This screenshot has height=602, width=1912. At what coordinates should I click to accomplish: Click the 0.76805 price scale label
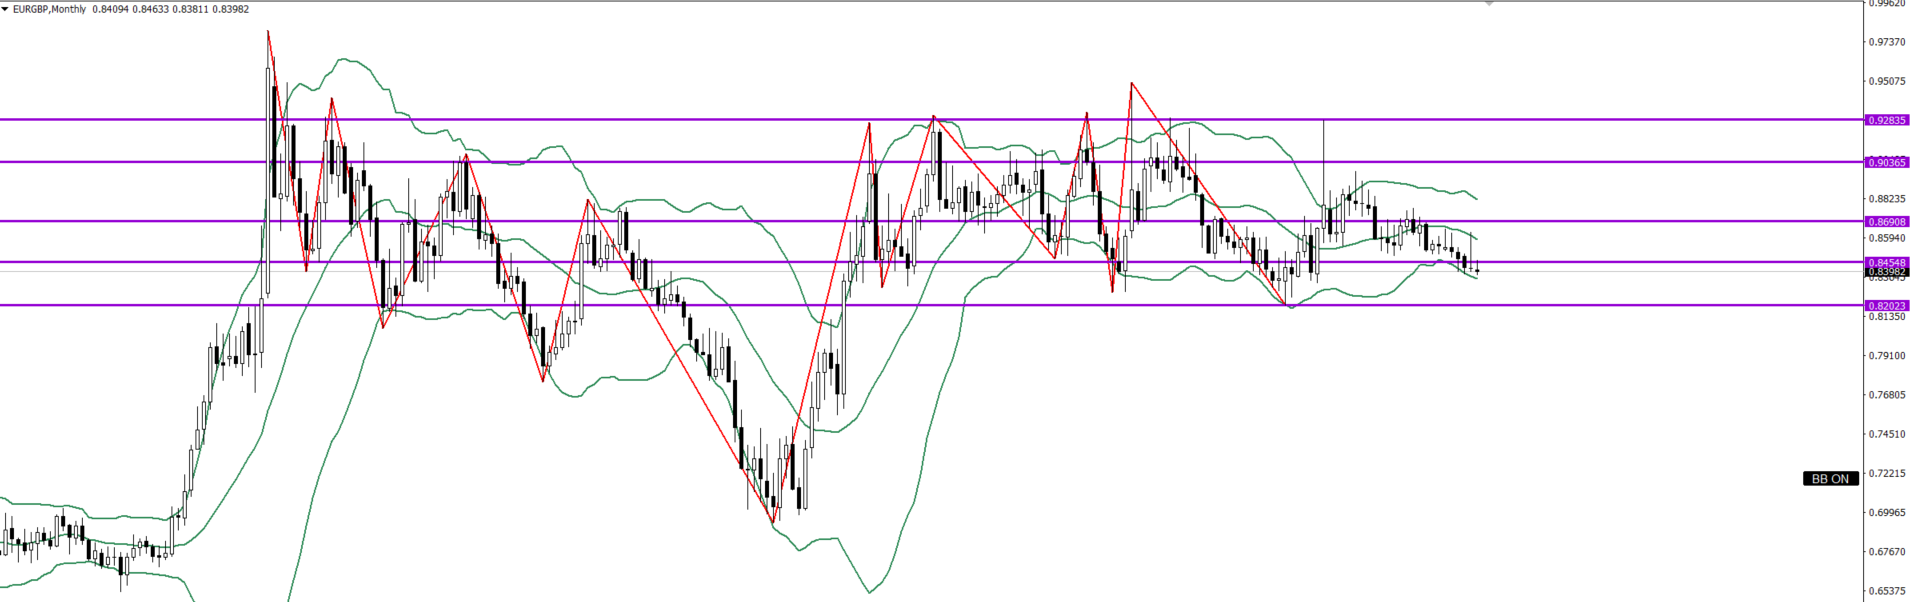(x=1887, y=395)
